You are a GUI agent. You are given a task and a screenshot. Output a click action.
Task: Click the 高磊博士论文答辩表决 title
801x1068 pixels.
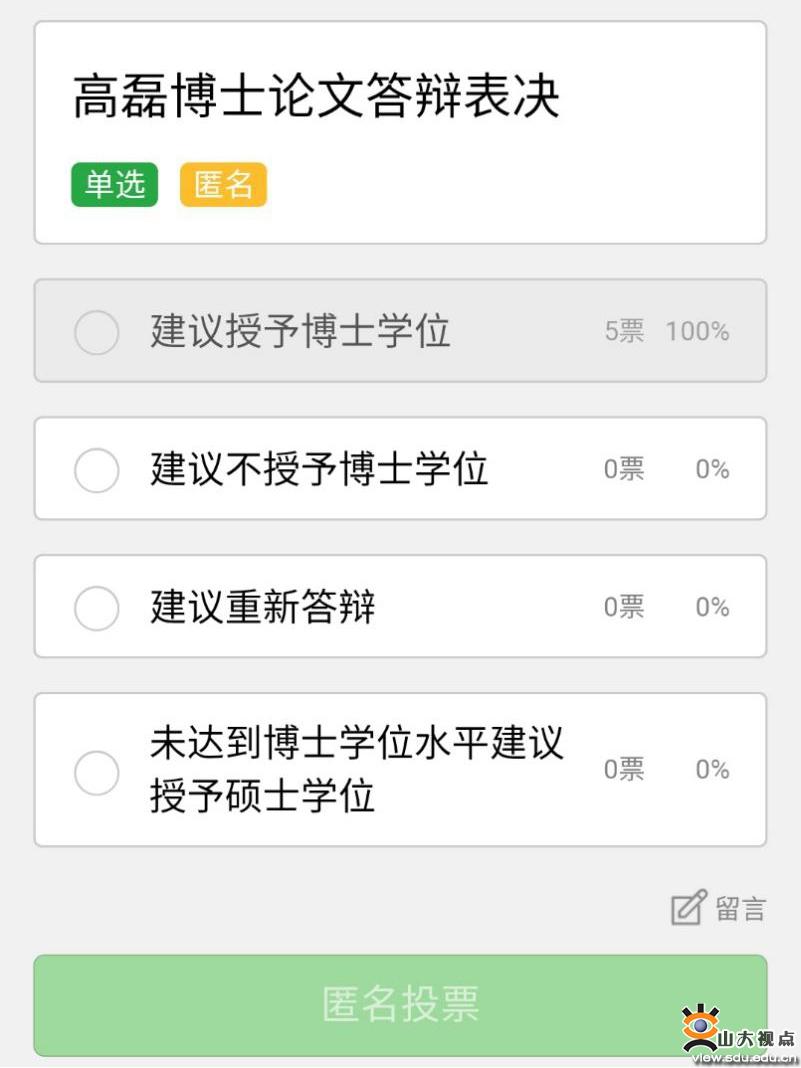coord(316,97)
